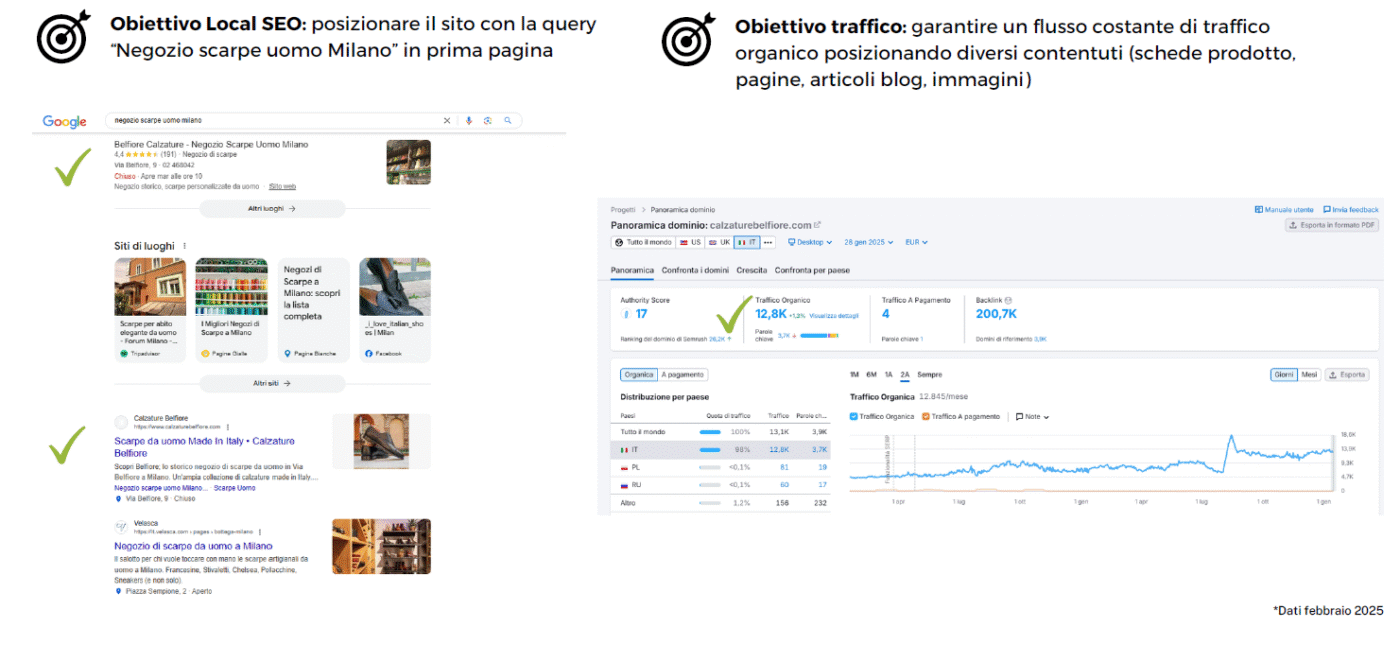The height and width of the screenshot is (645, 1400).
Task: Open the Tripadvisor 'Scarpe per abito elegante' card
Action: pyautogui.click(x=150, y=310)
